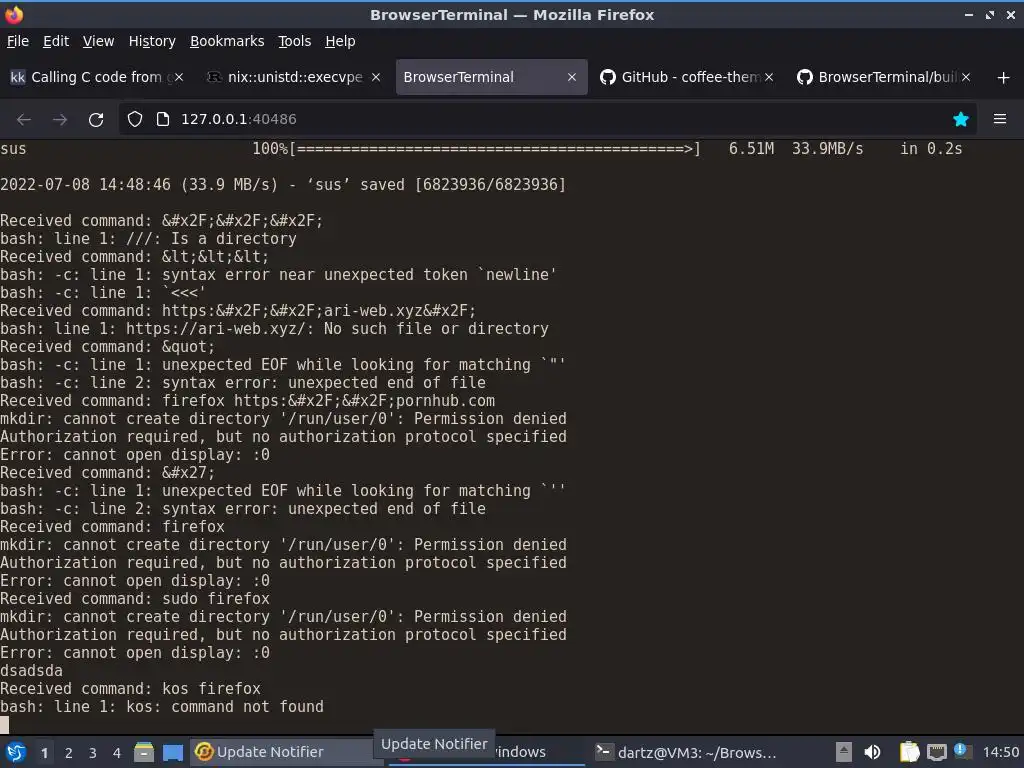Image resolution: width=1024 pixels, height=768 pixels.
Task: Reload the current page
Action: click(96, 120)
